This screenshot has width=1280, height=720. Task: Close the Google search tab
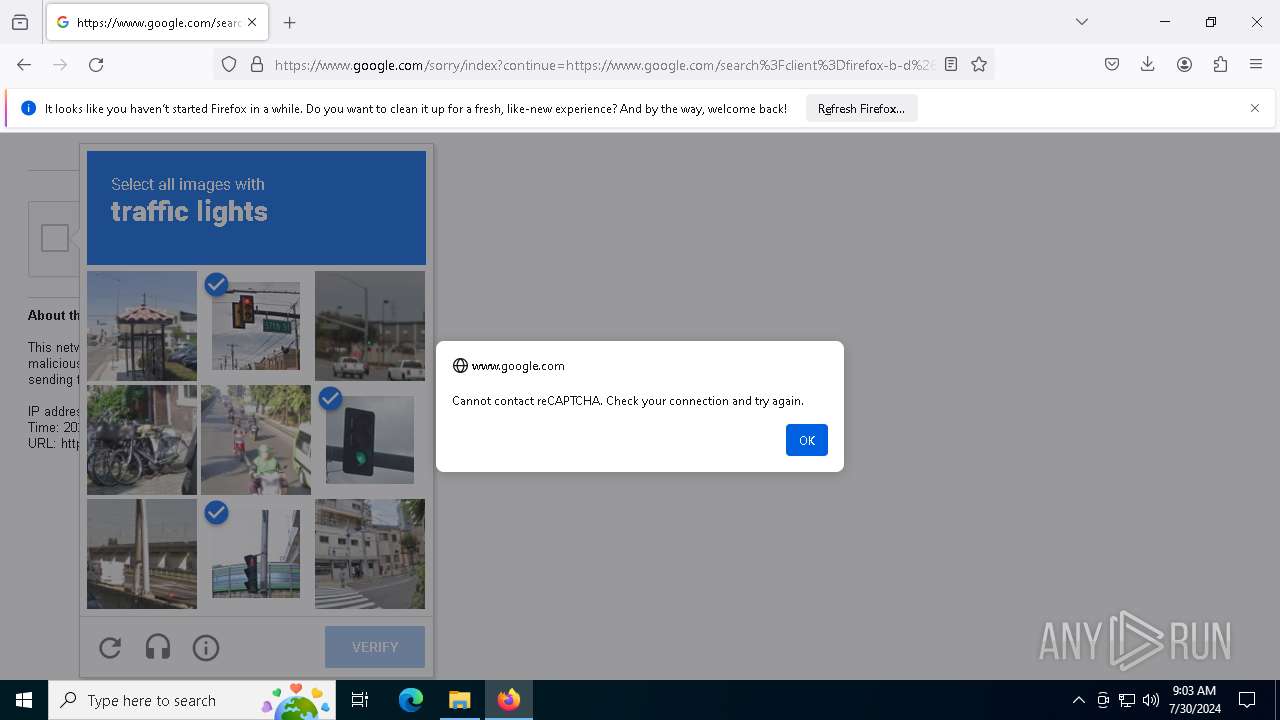pos(252,22)
